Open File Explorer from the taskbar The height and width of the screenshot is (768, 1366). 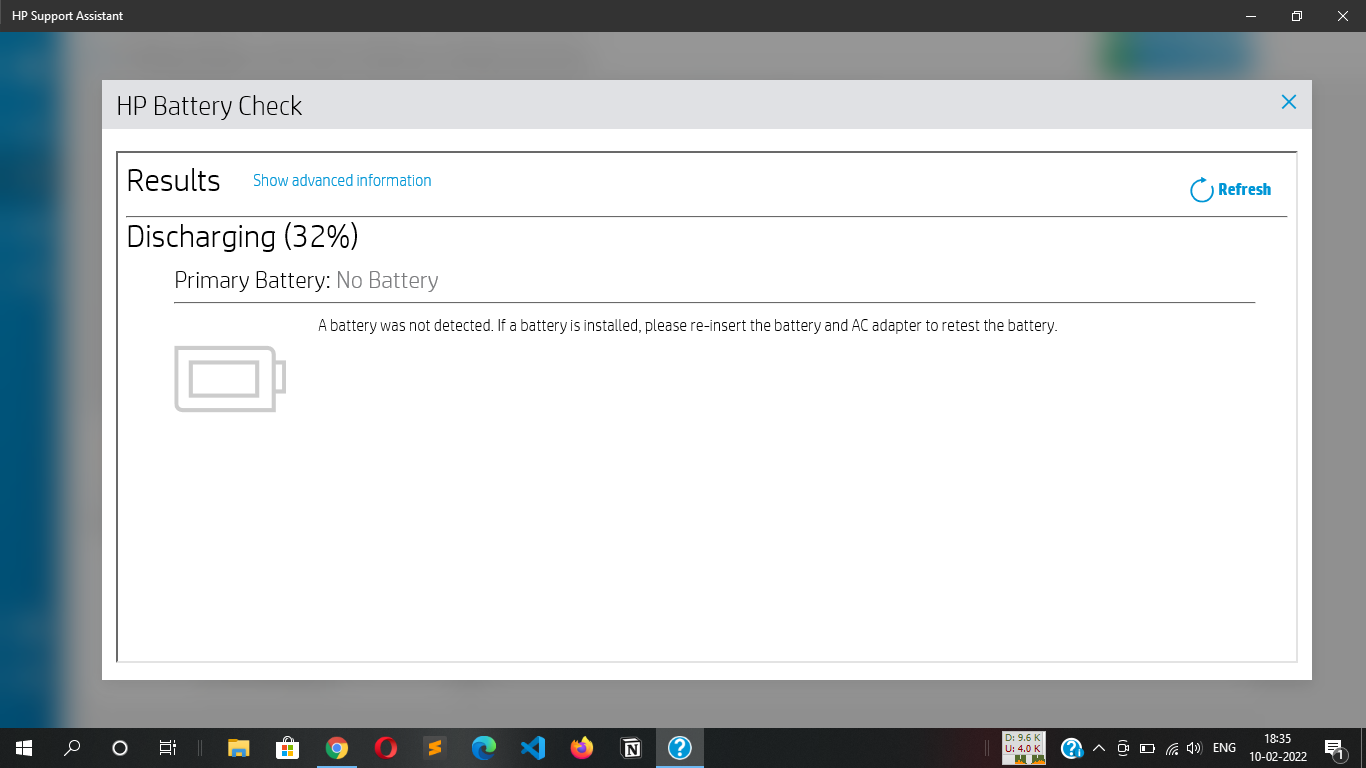238,747
